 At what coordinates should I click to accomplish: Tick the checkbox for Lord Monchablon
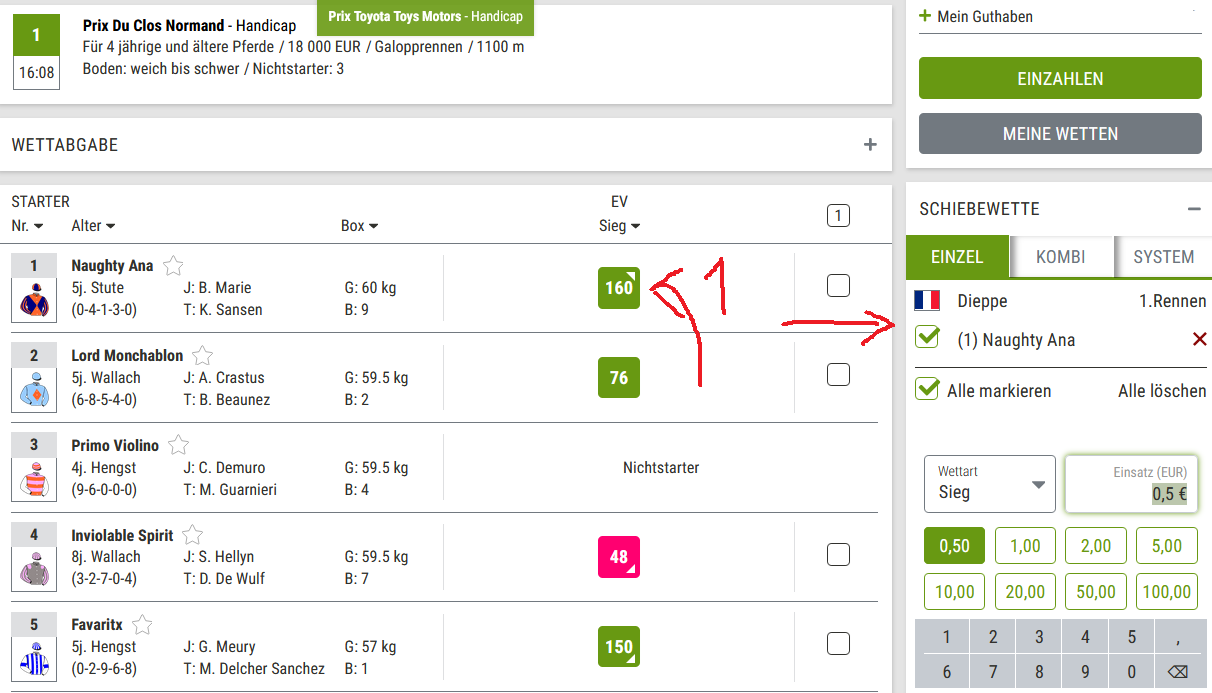[838, 375]
